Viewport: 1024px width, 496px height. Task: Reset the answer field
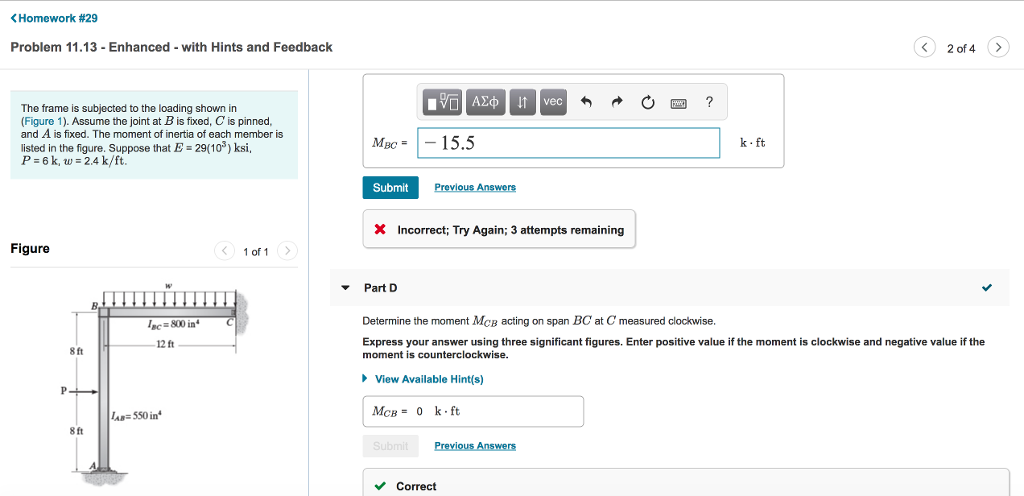pyautogui.click(x=647, y=102)
